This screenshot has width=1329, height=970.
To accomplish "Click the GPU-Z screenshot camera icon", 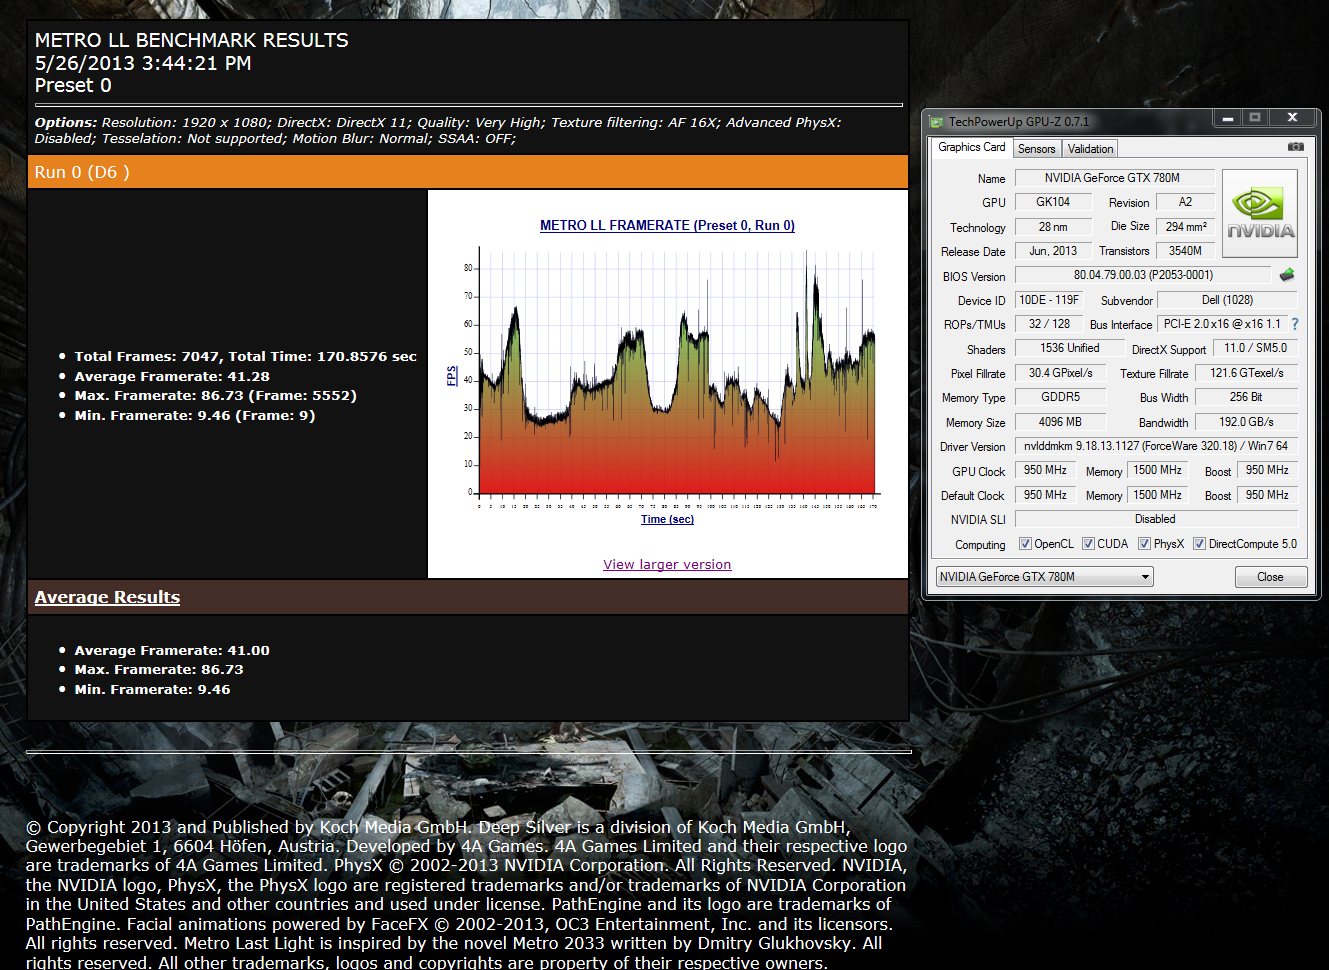I will (x=1295, y=146).
